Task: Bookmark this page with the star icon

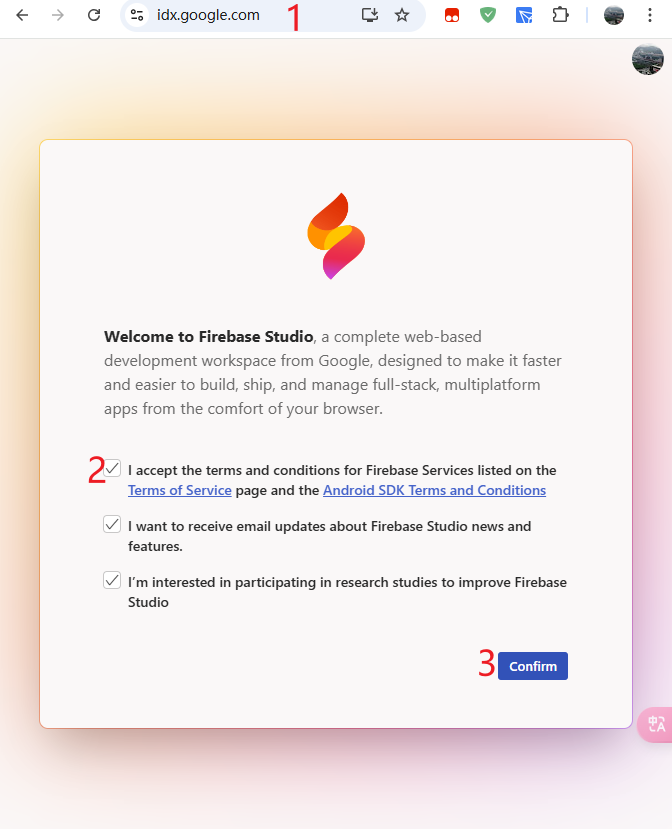Action: click(402, 15)
